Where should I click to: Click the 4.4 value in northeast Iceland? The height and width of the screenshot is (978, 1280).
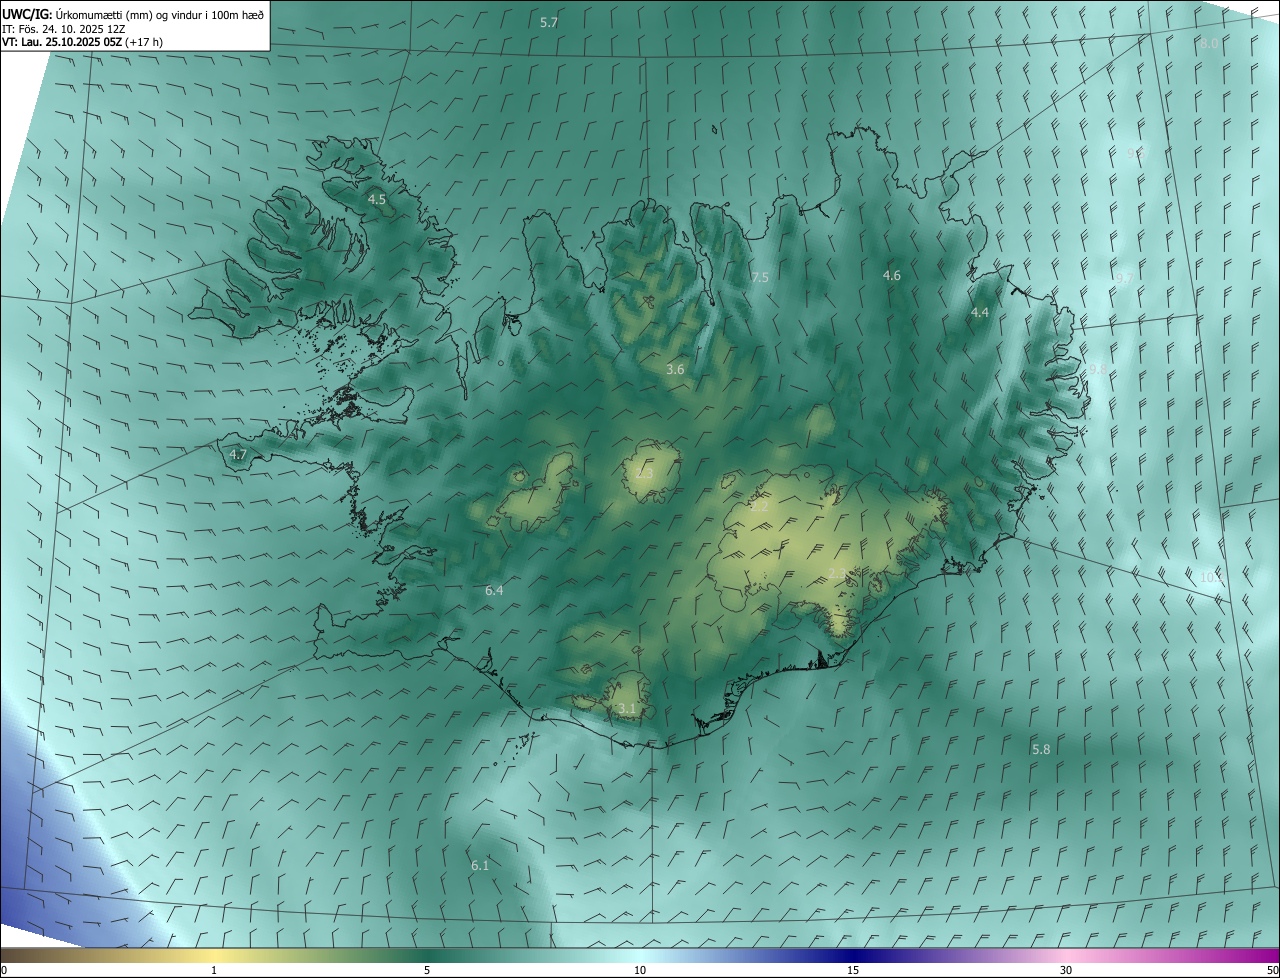click(x=980, y=313)
